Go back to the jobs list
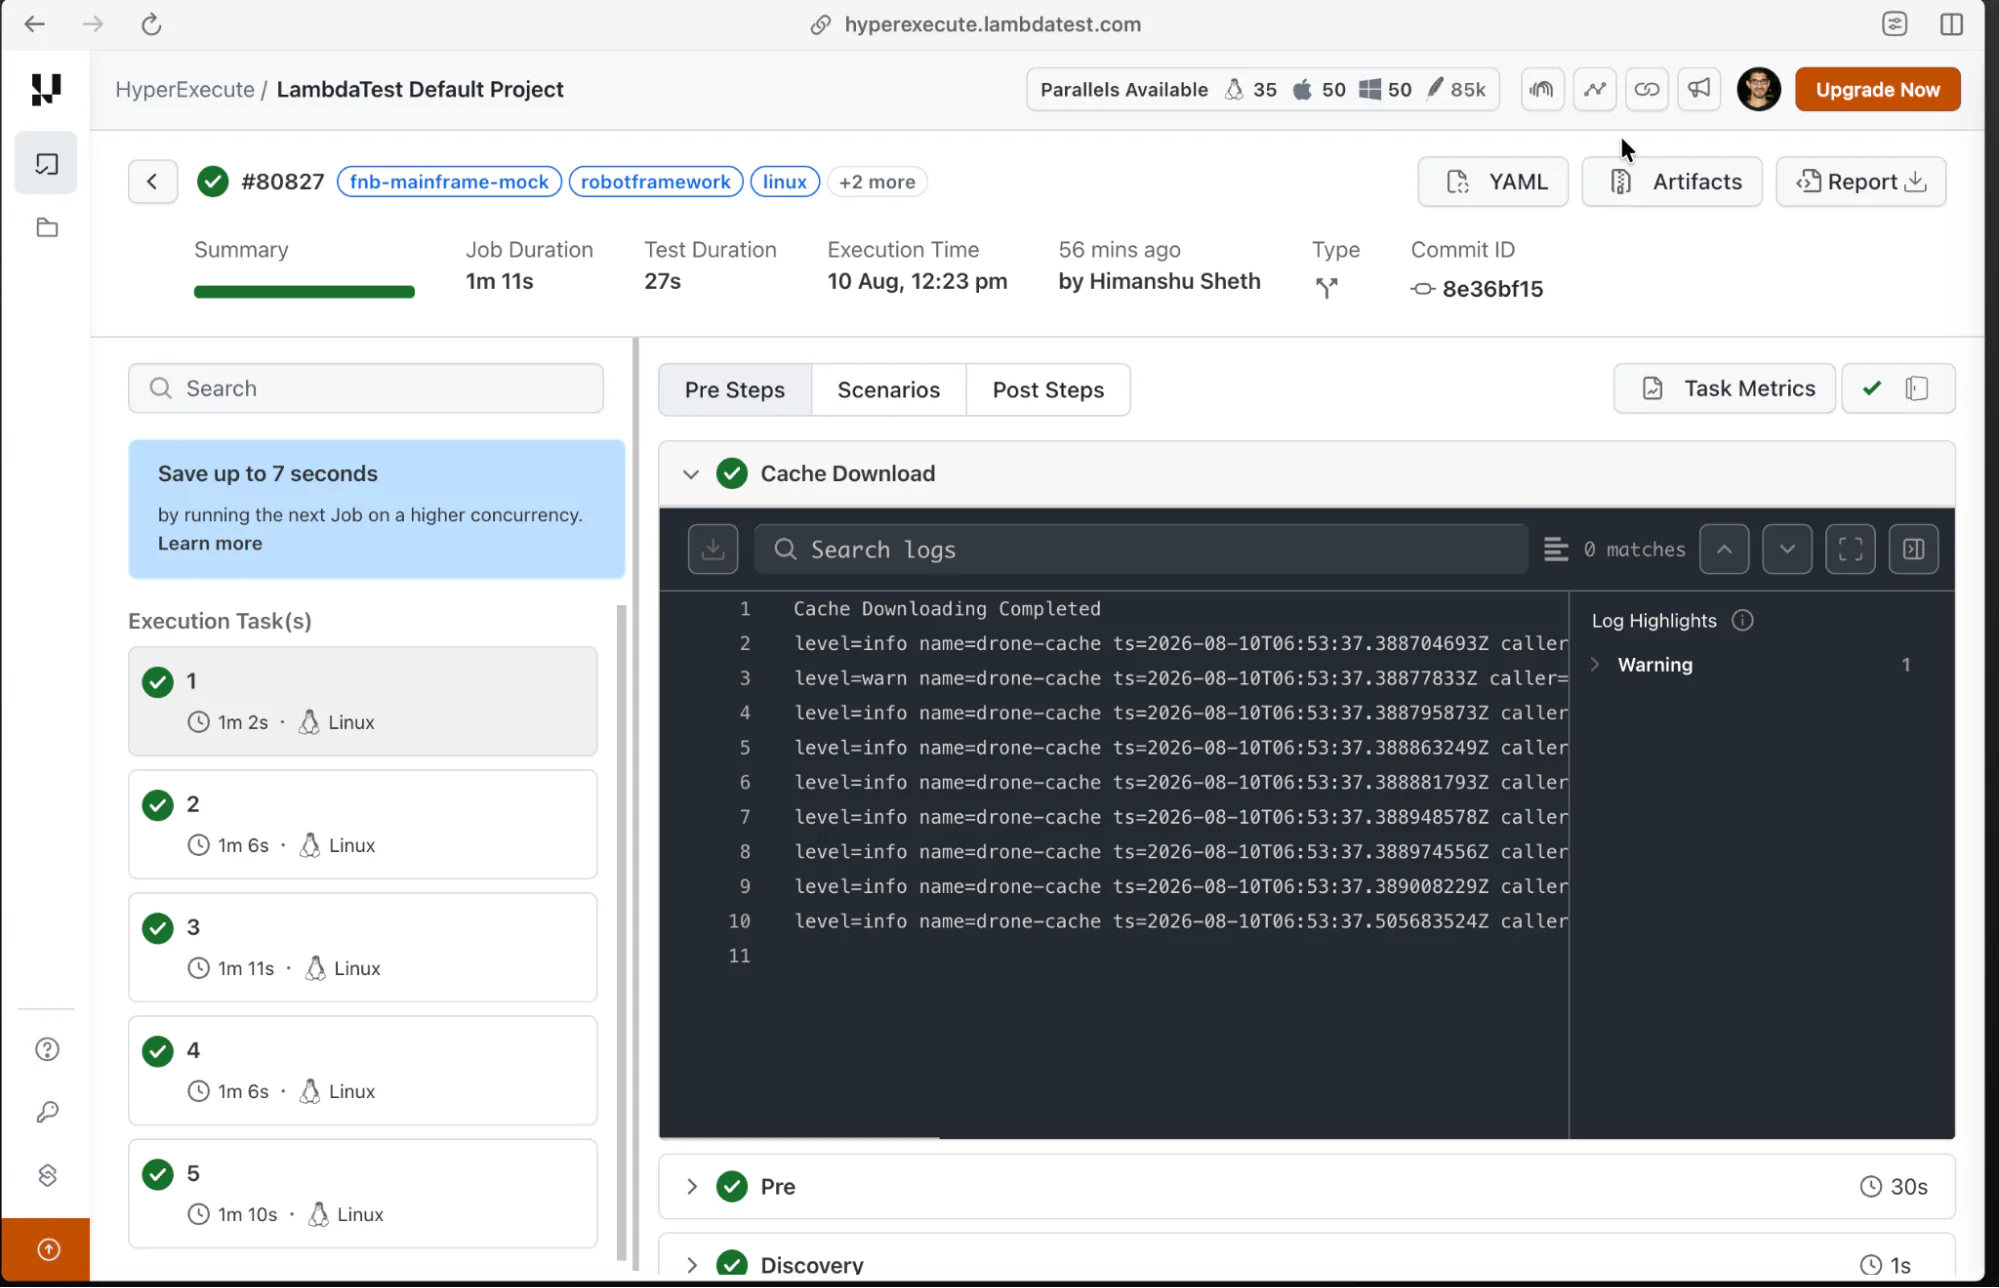The height and width of the screenshot is (1288, 1999). click(x=152, y=181)
